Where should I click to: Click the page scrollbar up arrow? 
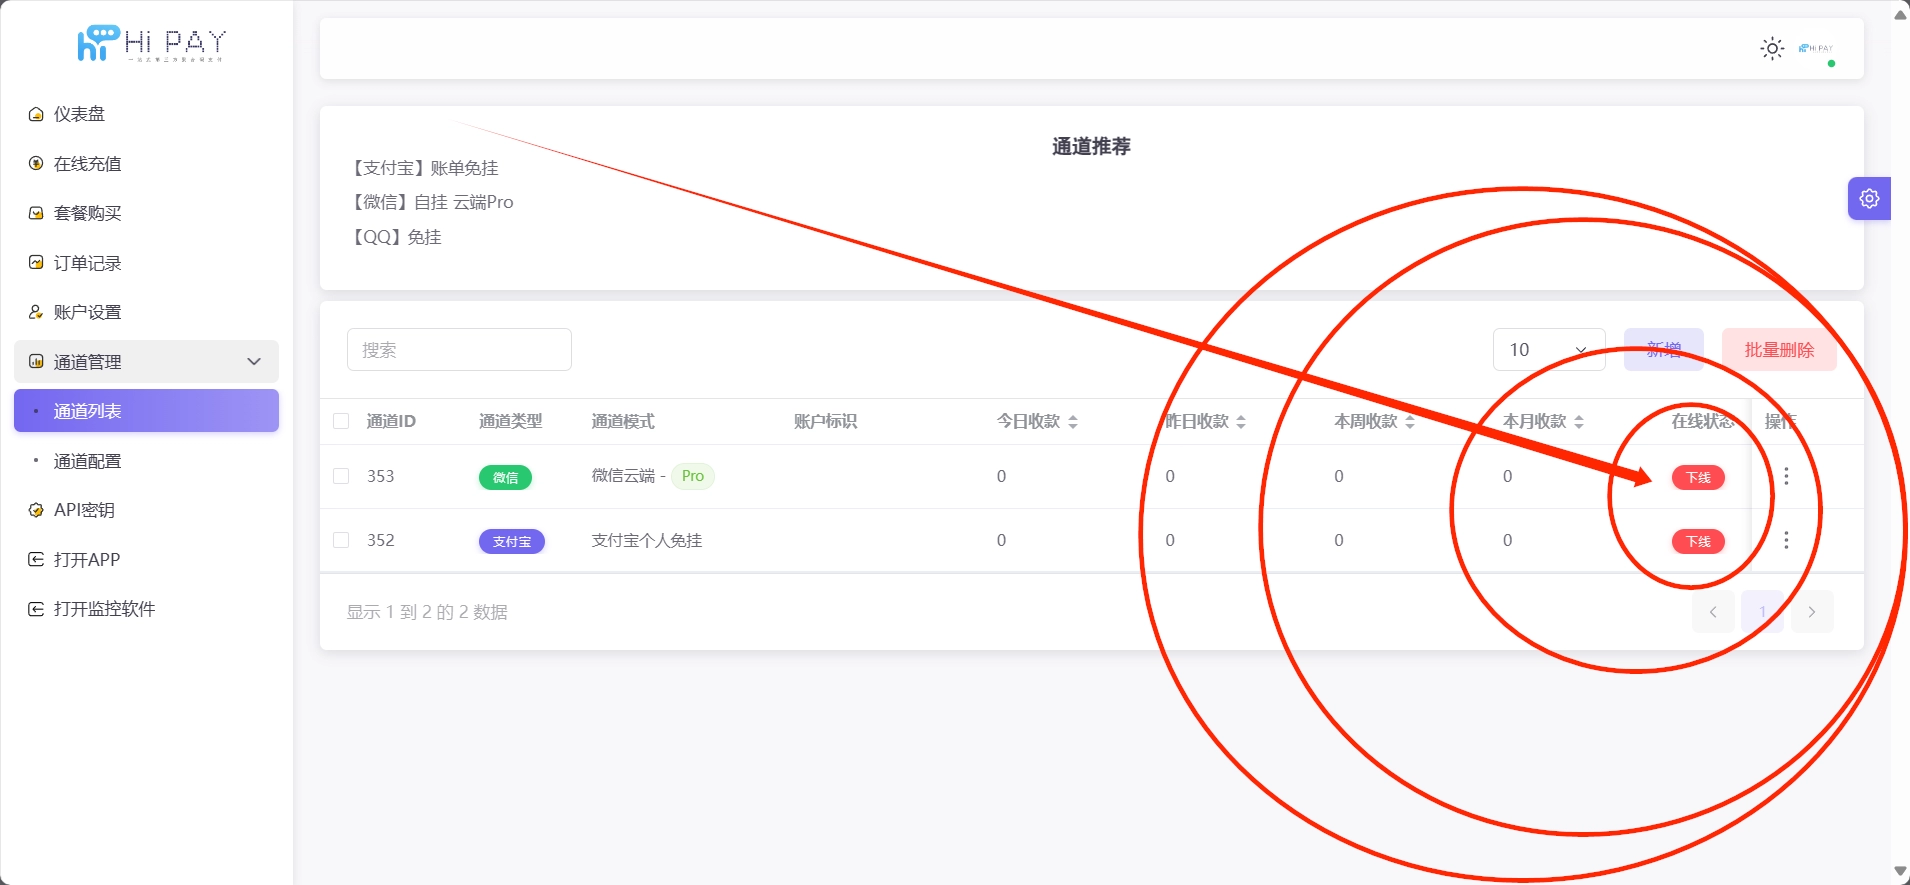coord(1900,14)
